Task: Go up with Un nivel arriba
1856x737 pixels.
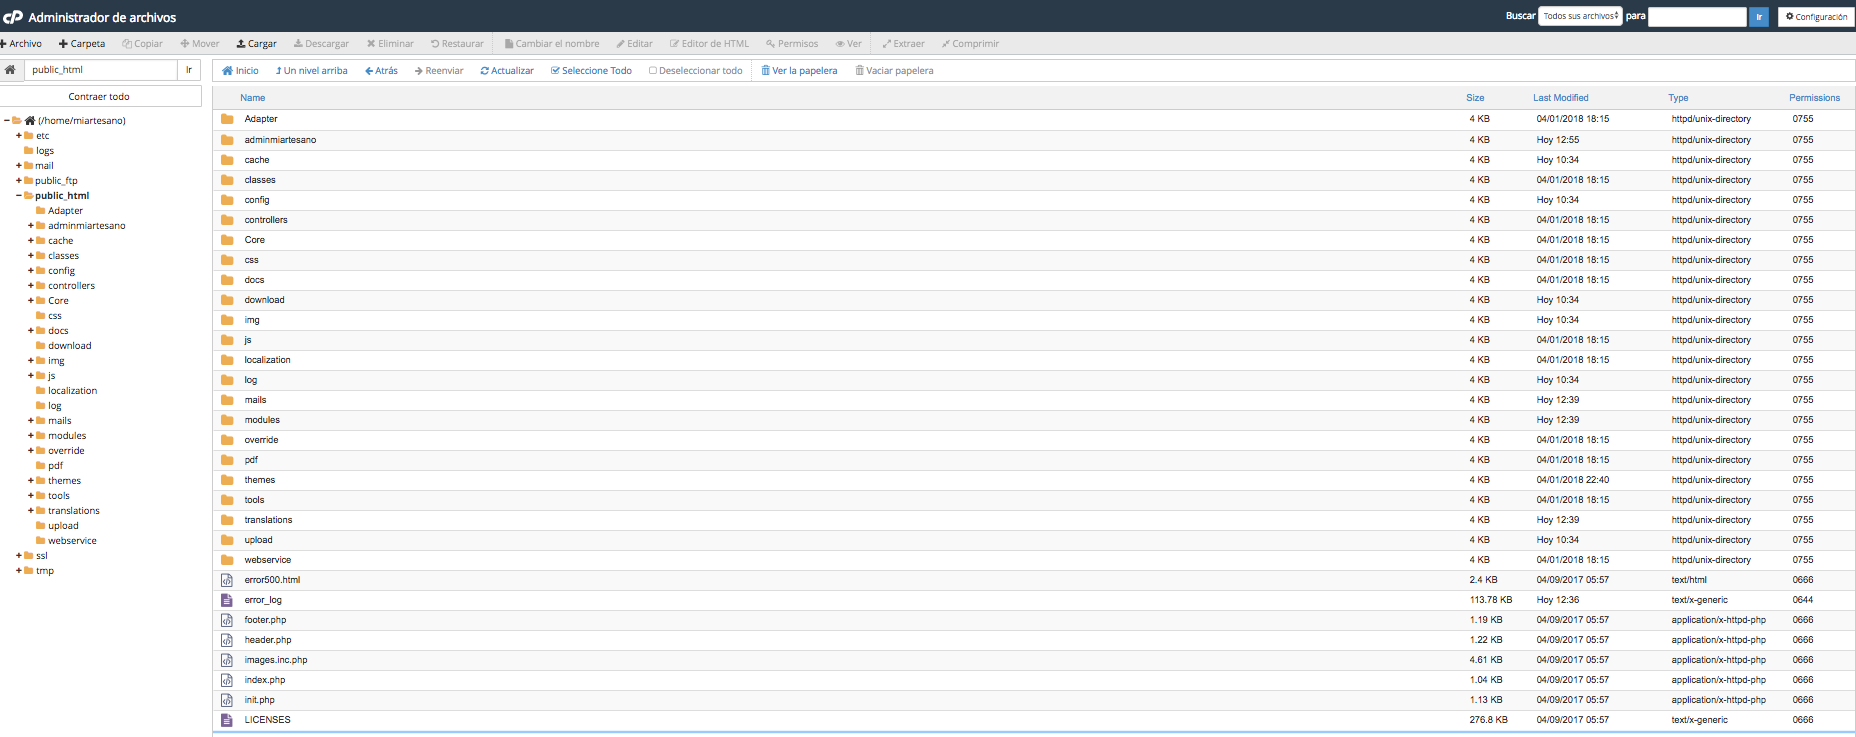Action: pos(311,71)
